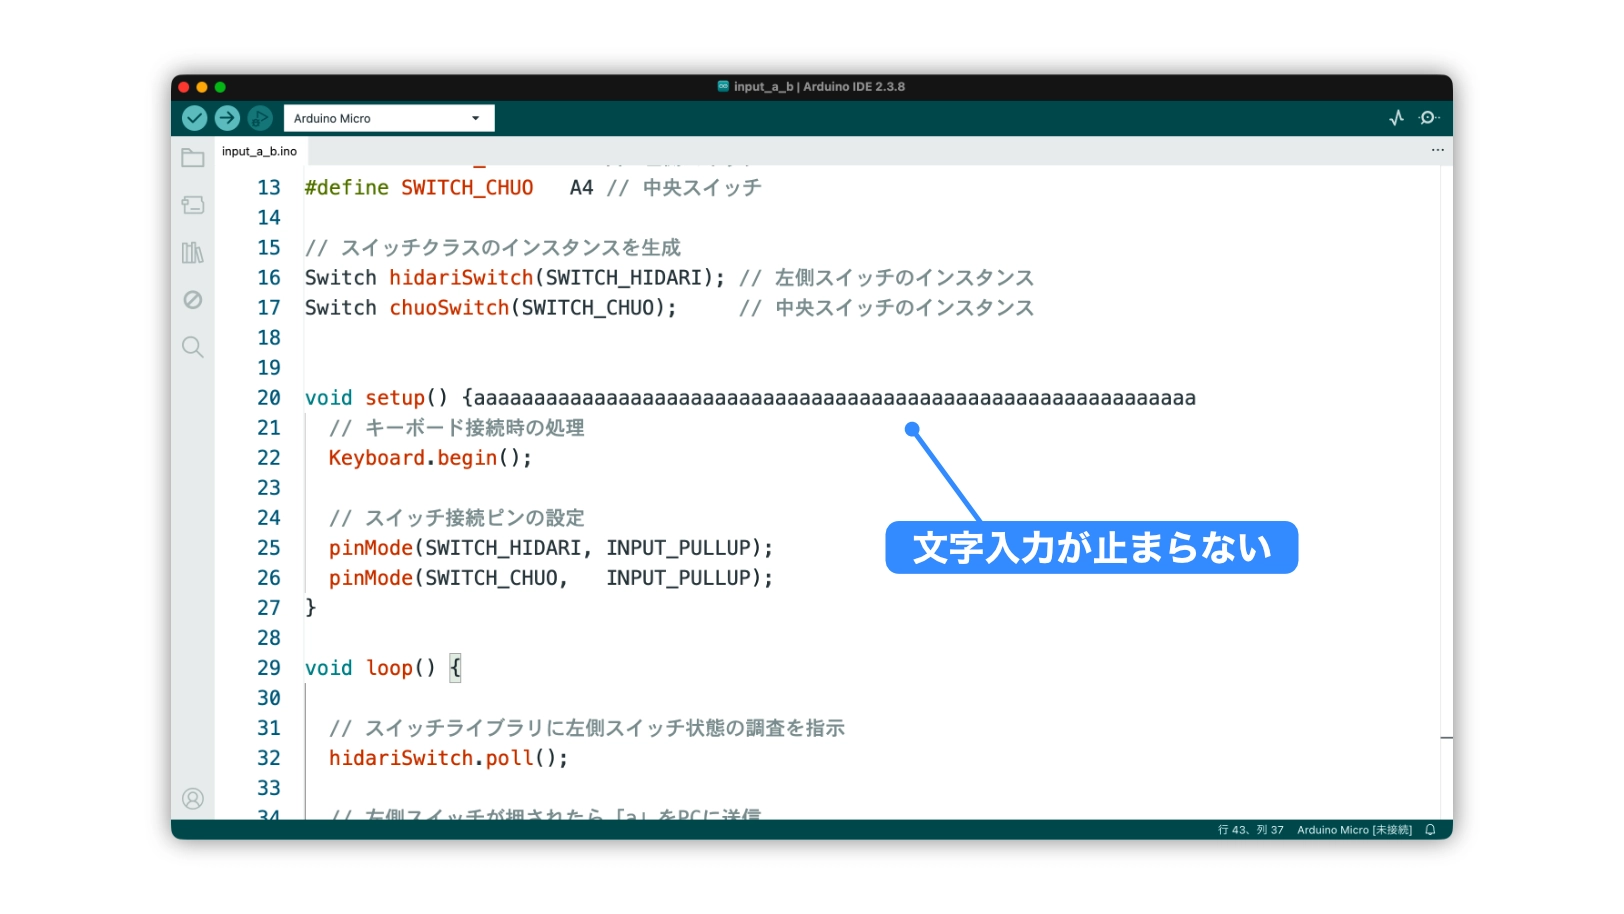Click hidariSwitch identifier on line 16
Viewport: 1624px width, 914px height.
tap(461, 278)
